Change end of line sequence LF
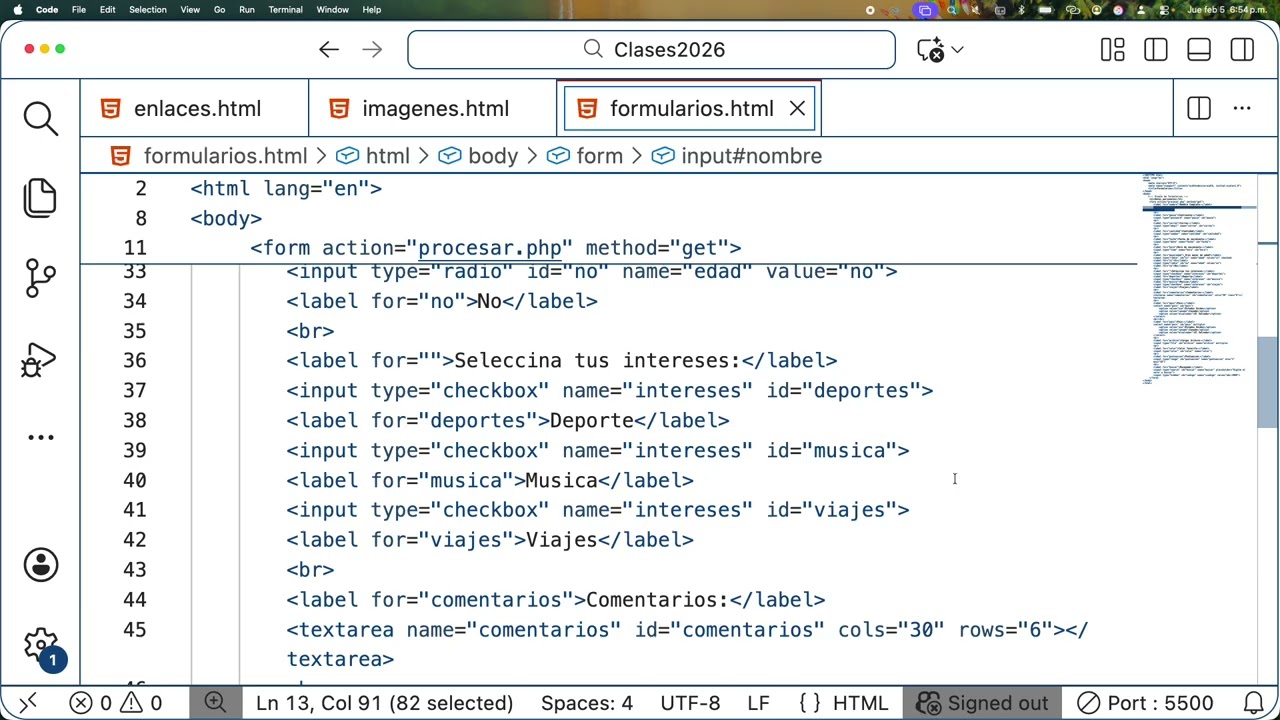Image resolution: width=1280 pixels, height=720 pixels. coord(758,703)
